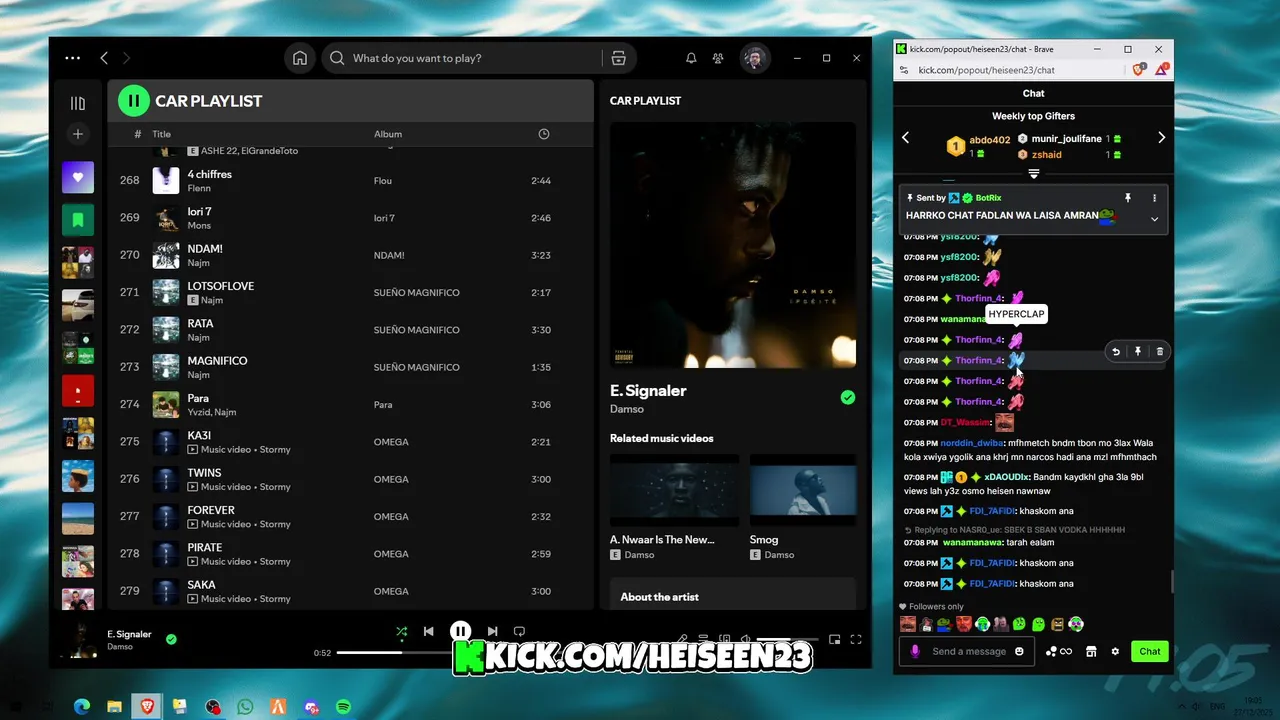The image size is (1280, 720).
Task: Create a new playlist with plus icon
Action: coord(78,134)
